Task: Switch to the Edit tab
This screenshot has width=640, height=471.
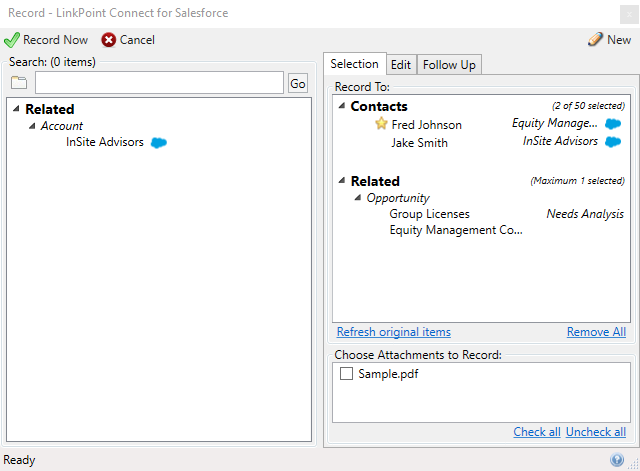Action: click(x=401, y=64)
